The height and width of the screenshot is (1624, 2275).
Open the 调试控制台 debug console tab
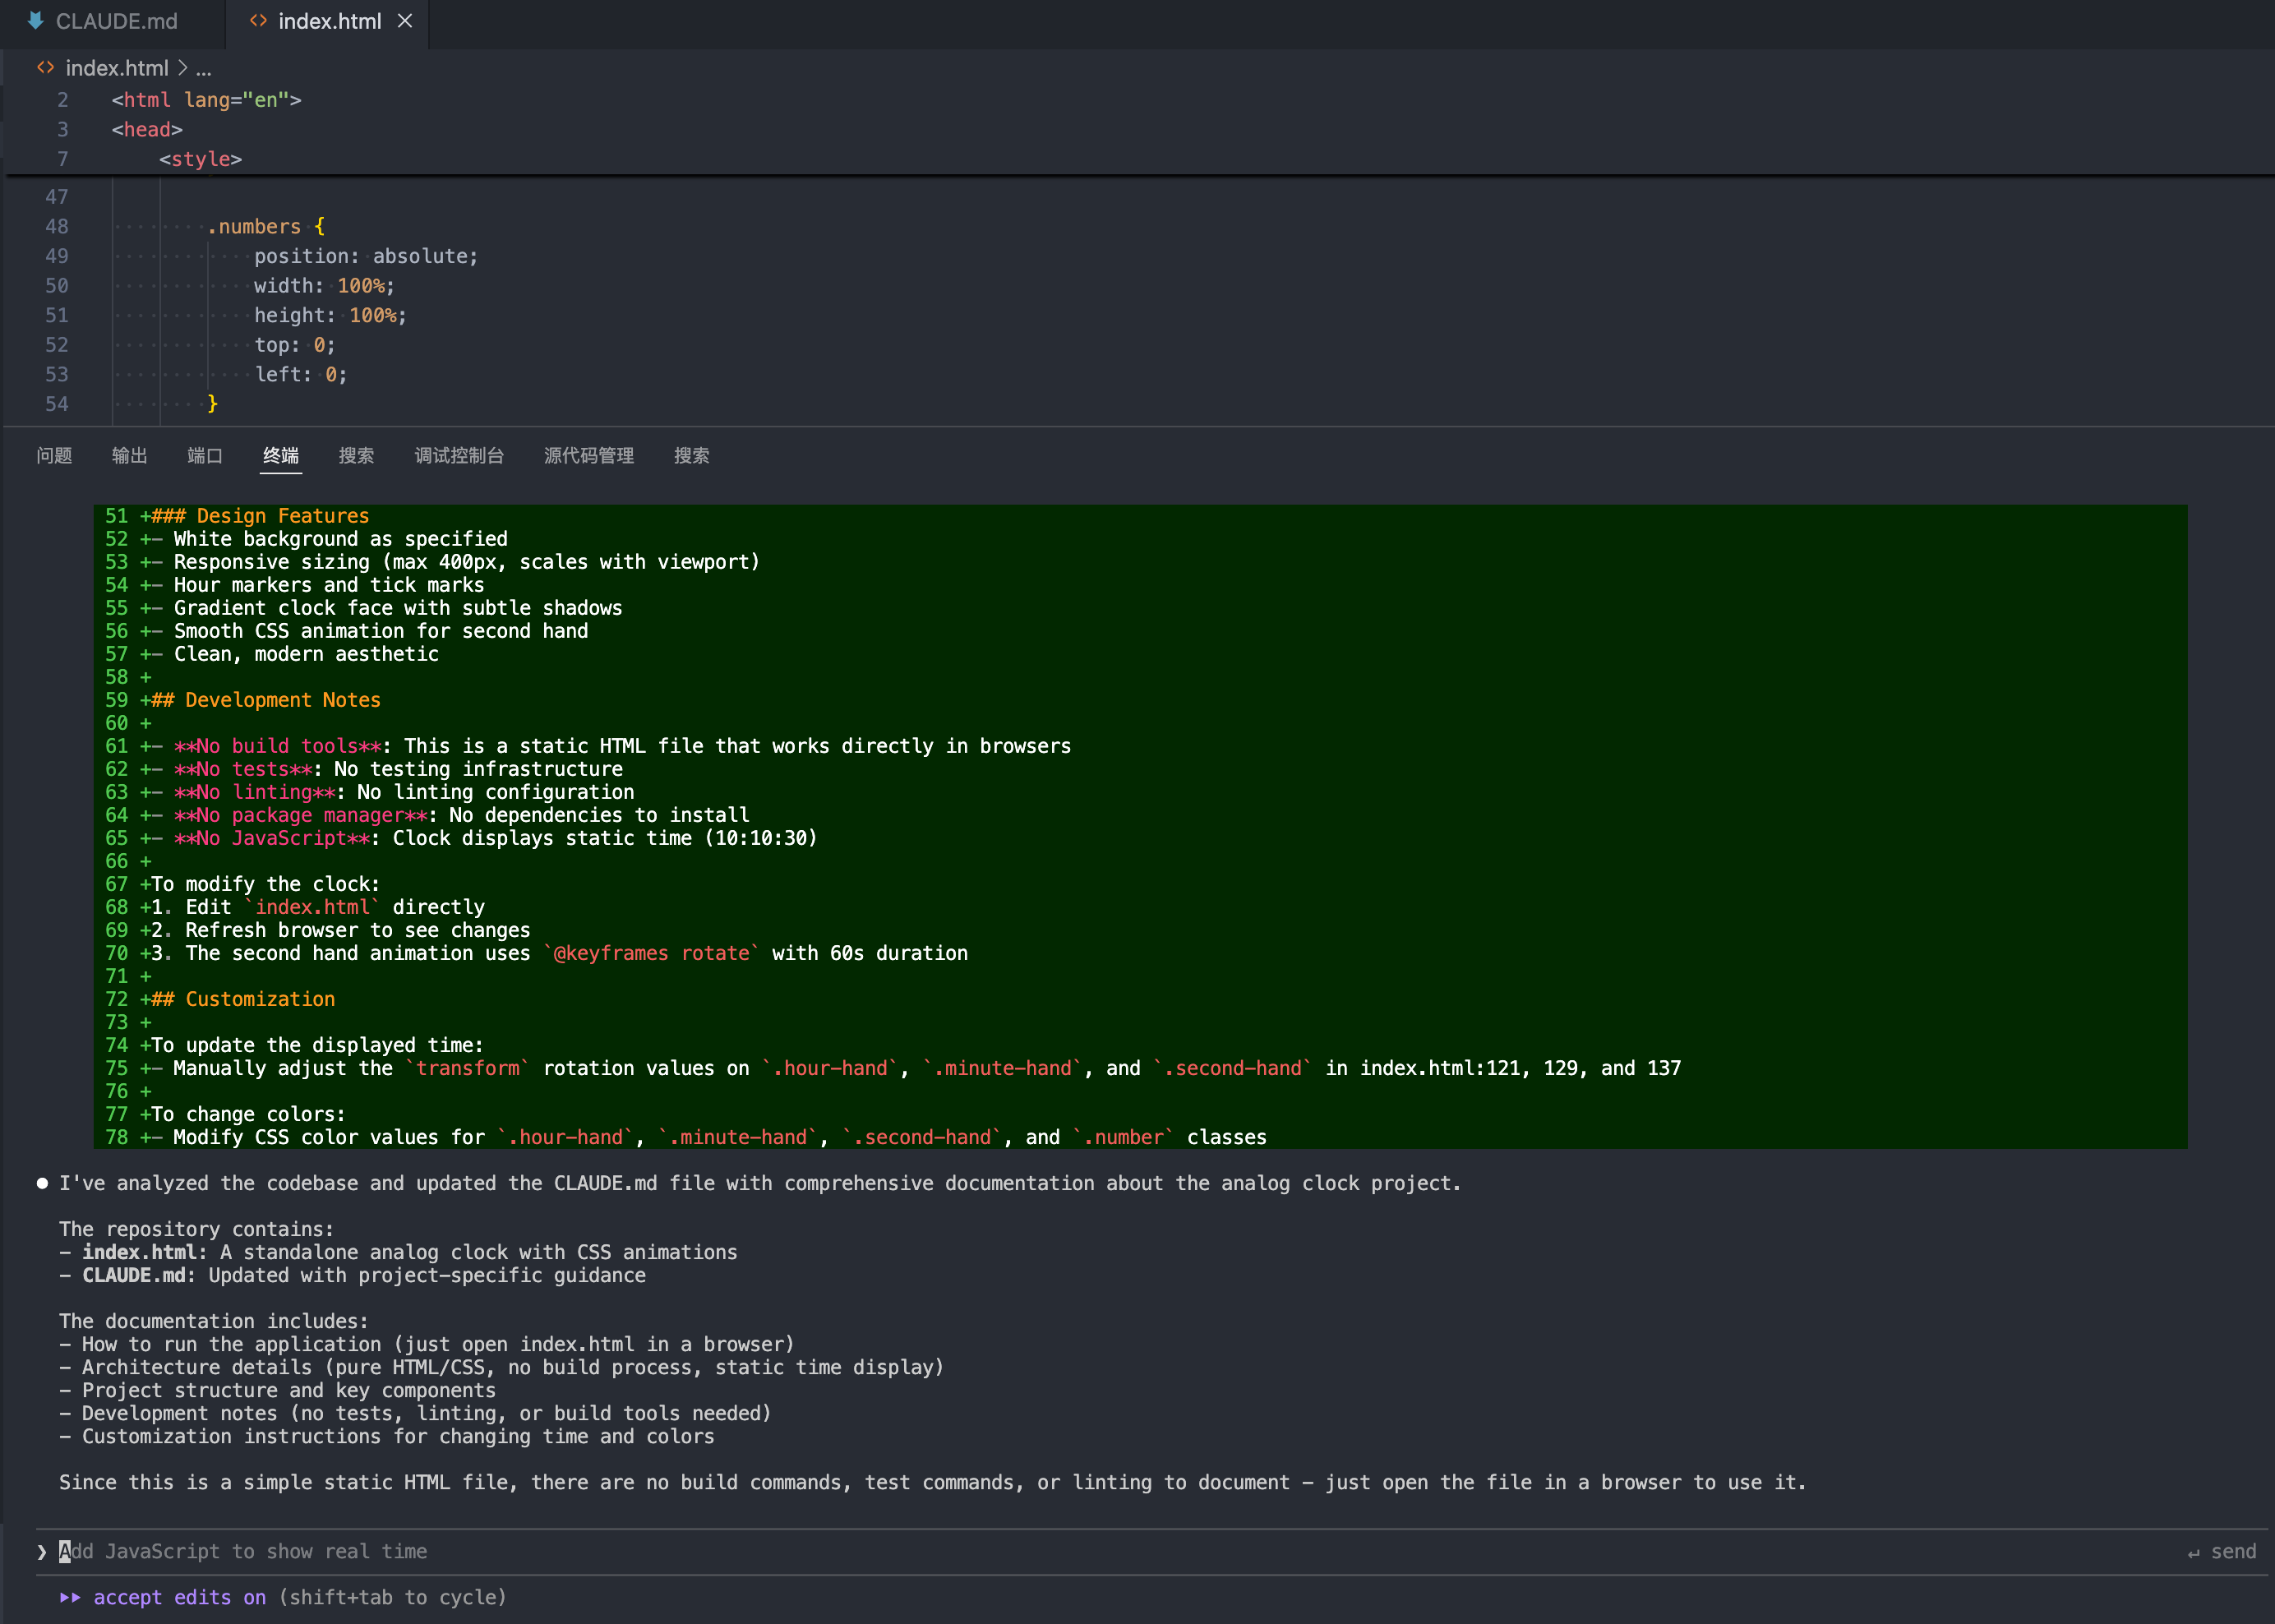[x=459, y=455]
